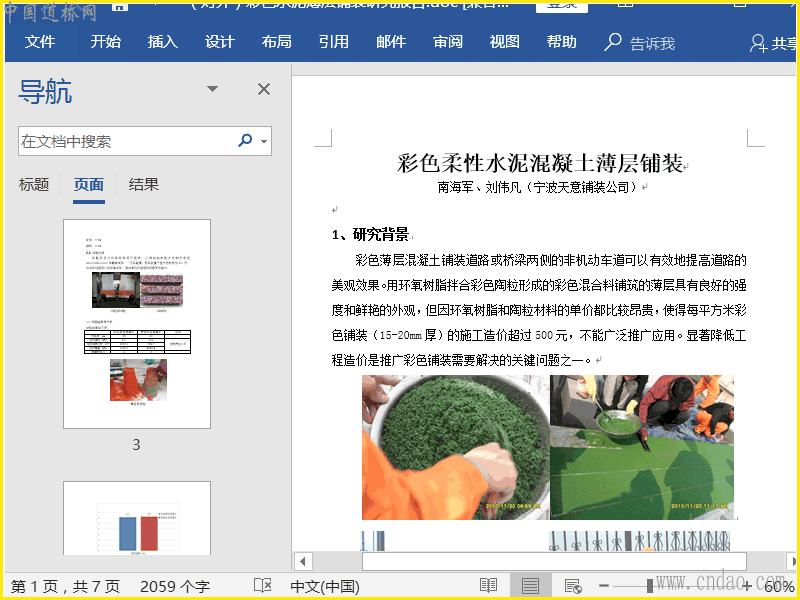The height and width of the screenshot is (600, 800).
Task: Click the 告诉我 search box
Action: 640,43
